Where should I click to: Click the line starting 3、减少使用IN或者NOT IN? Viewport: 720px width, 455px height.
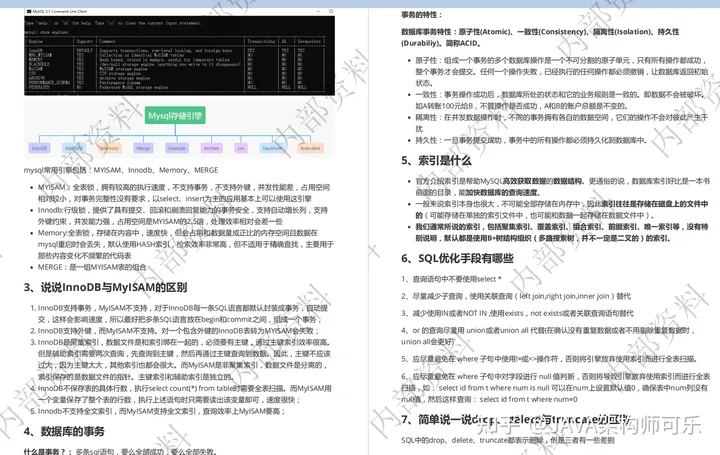pos(518,313)
